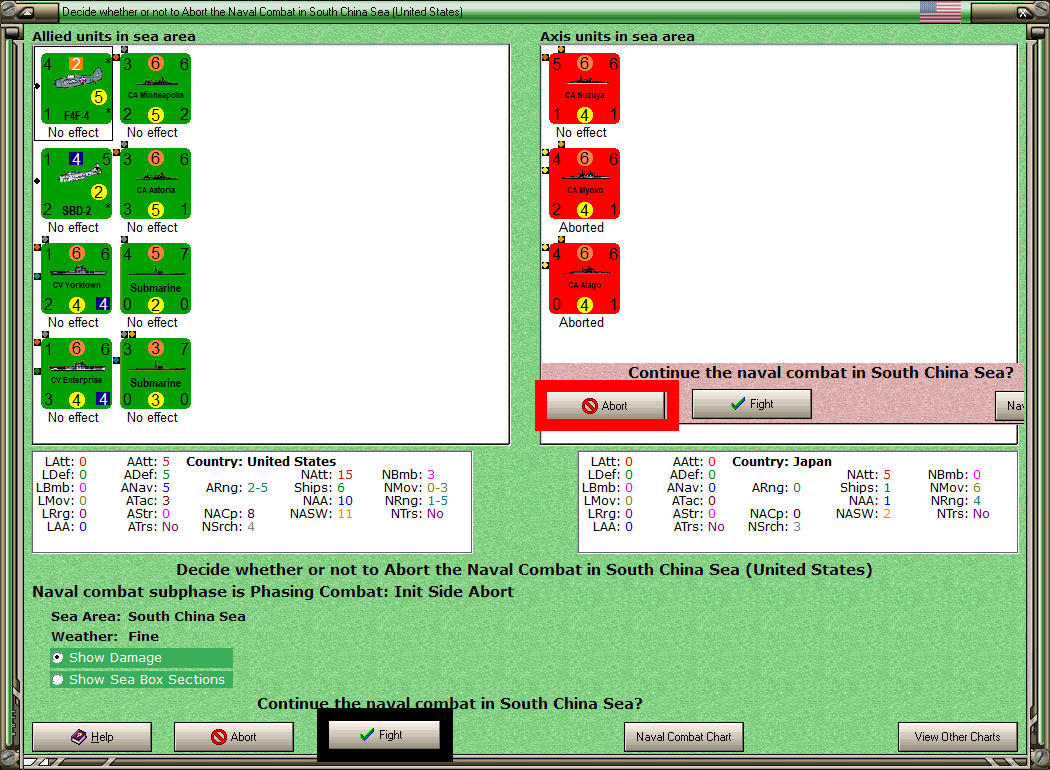Click the Country: Japan label
The image size is (1050, 770).
[781, 461]
